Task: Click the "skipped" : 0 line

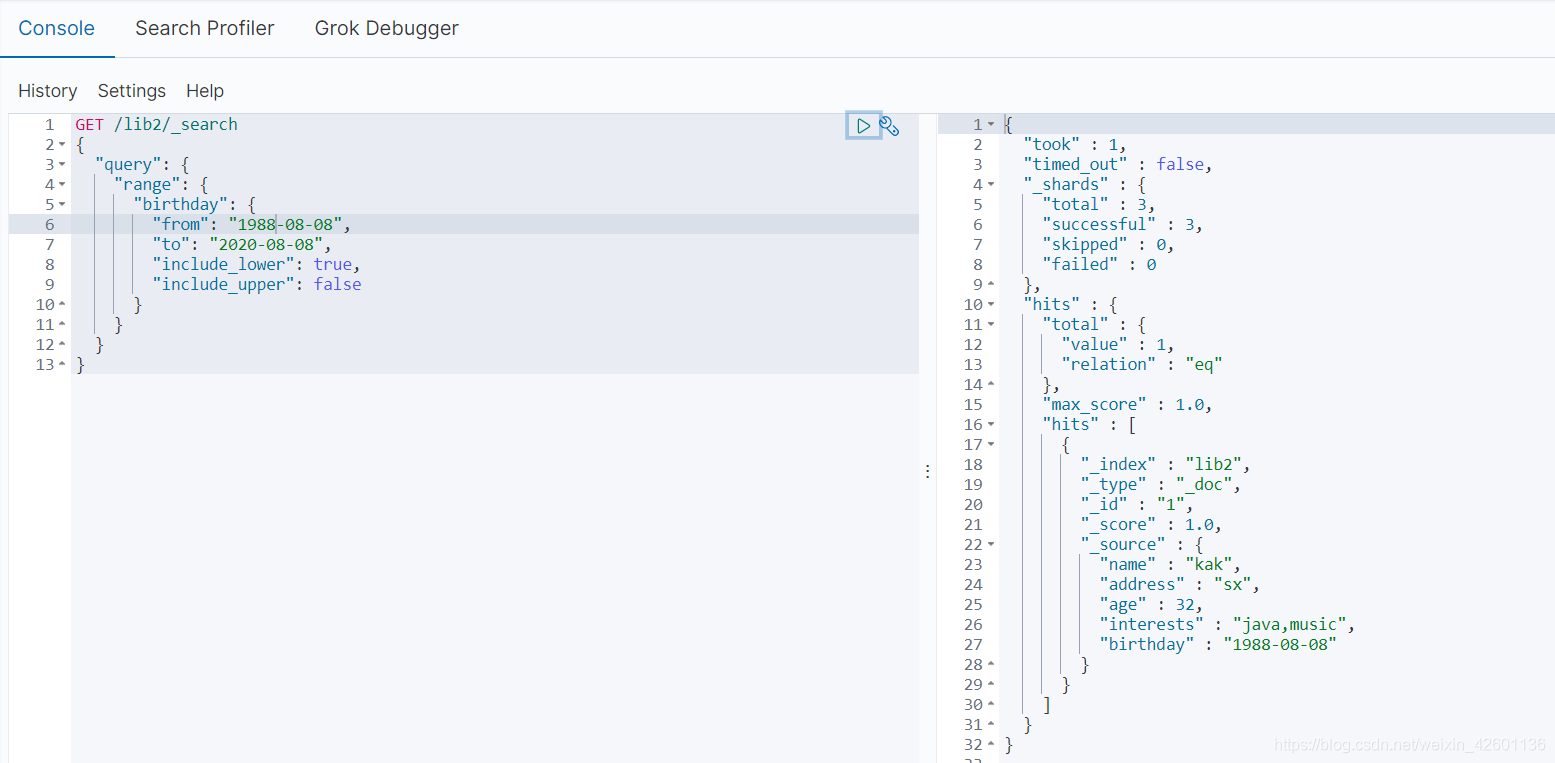Action: (1108, 244)
